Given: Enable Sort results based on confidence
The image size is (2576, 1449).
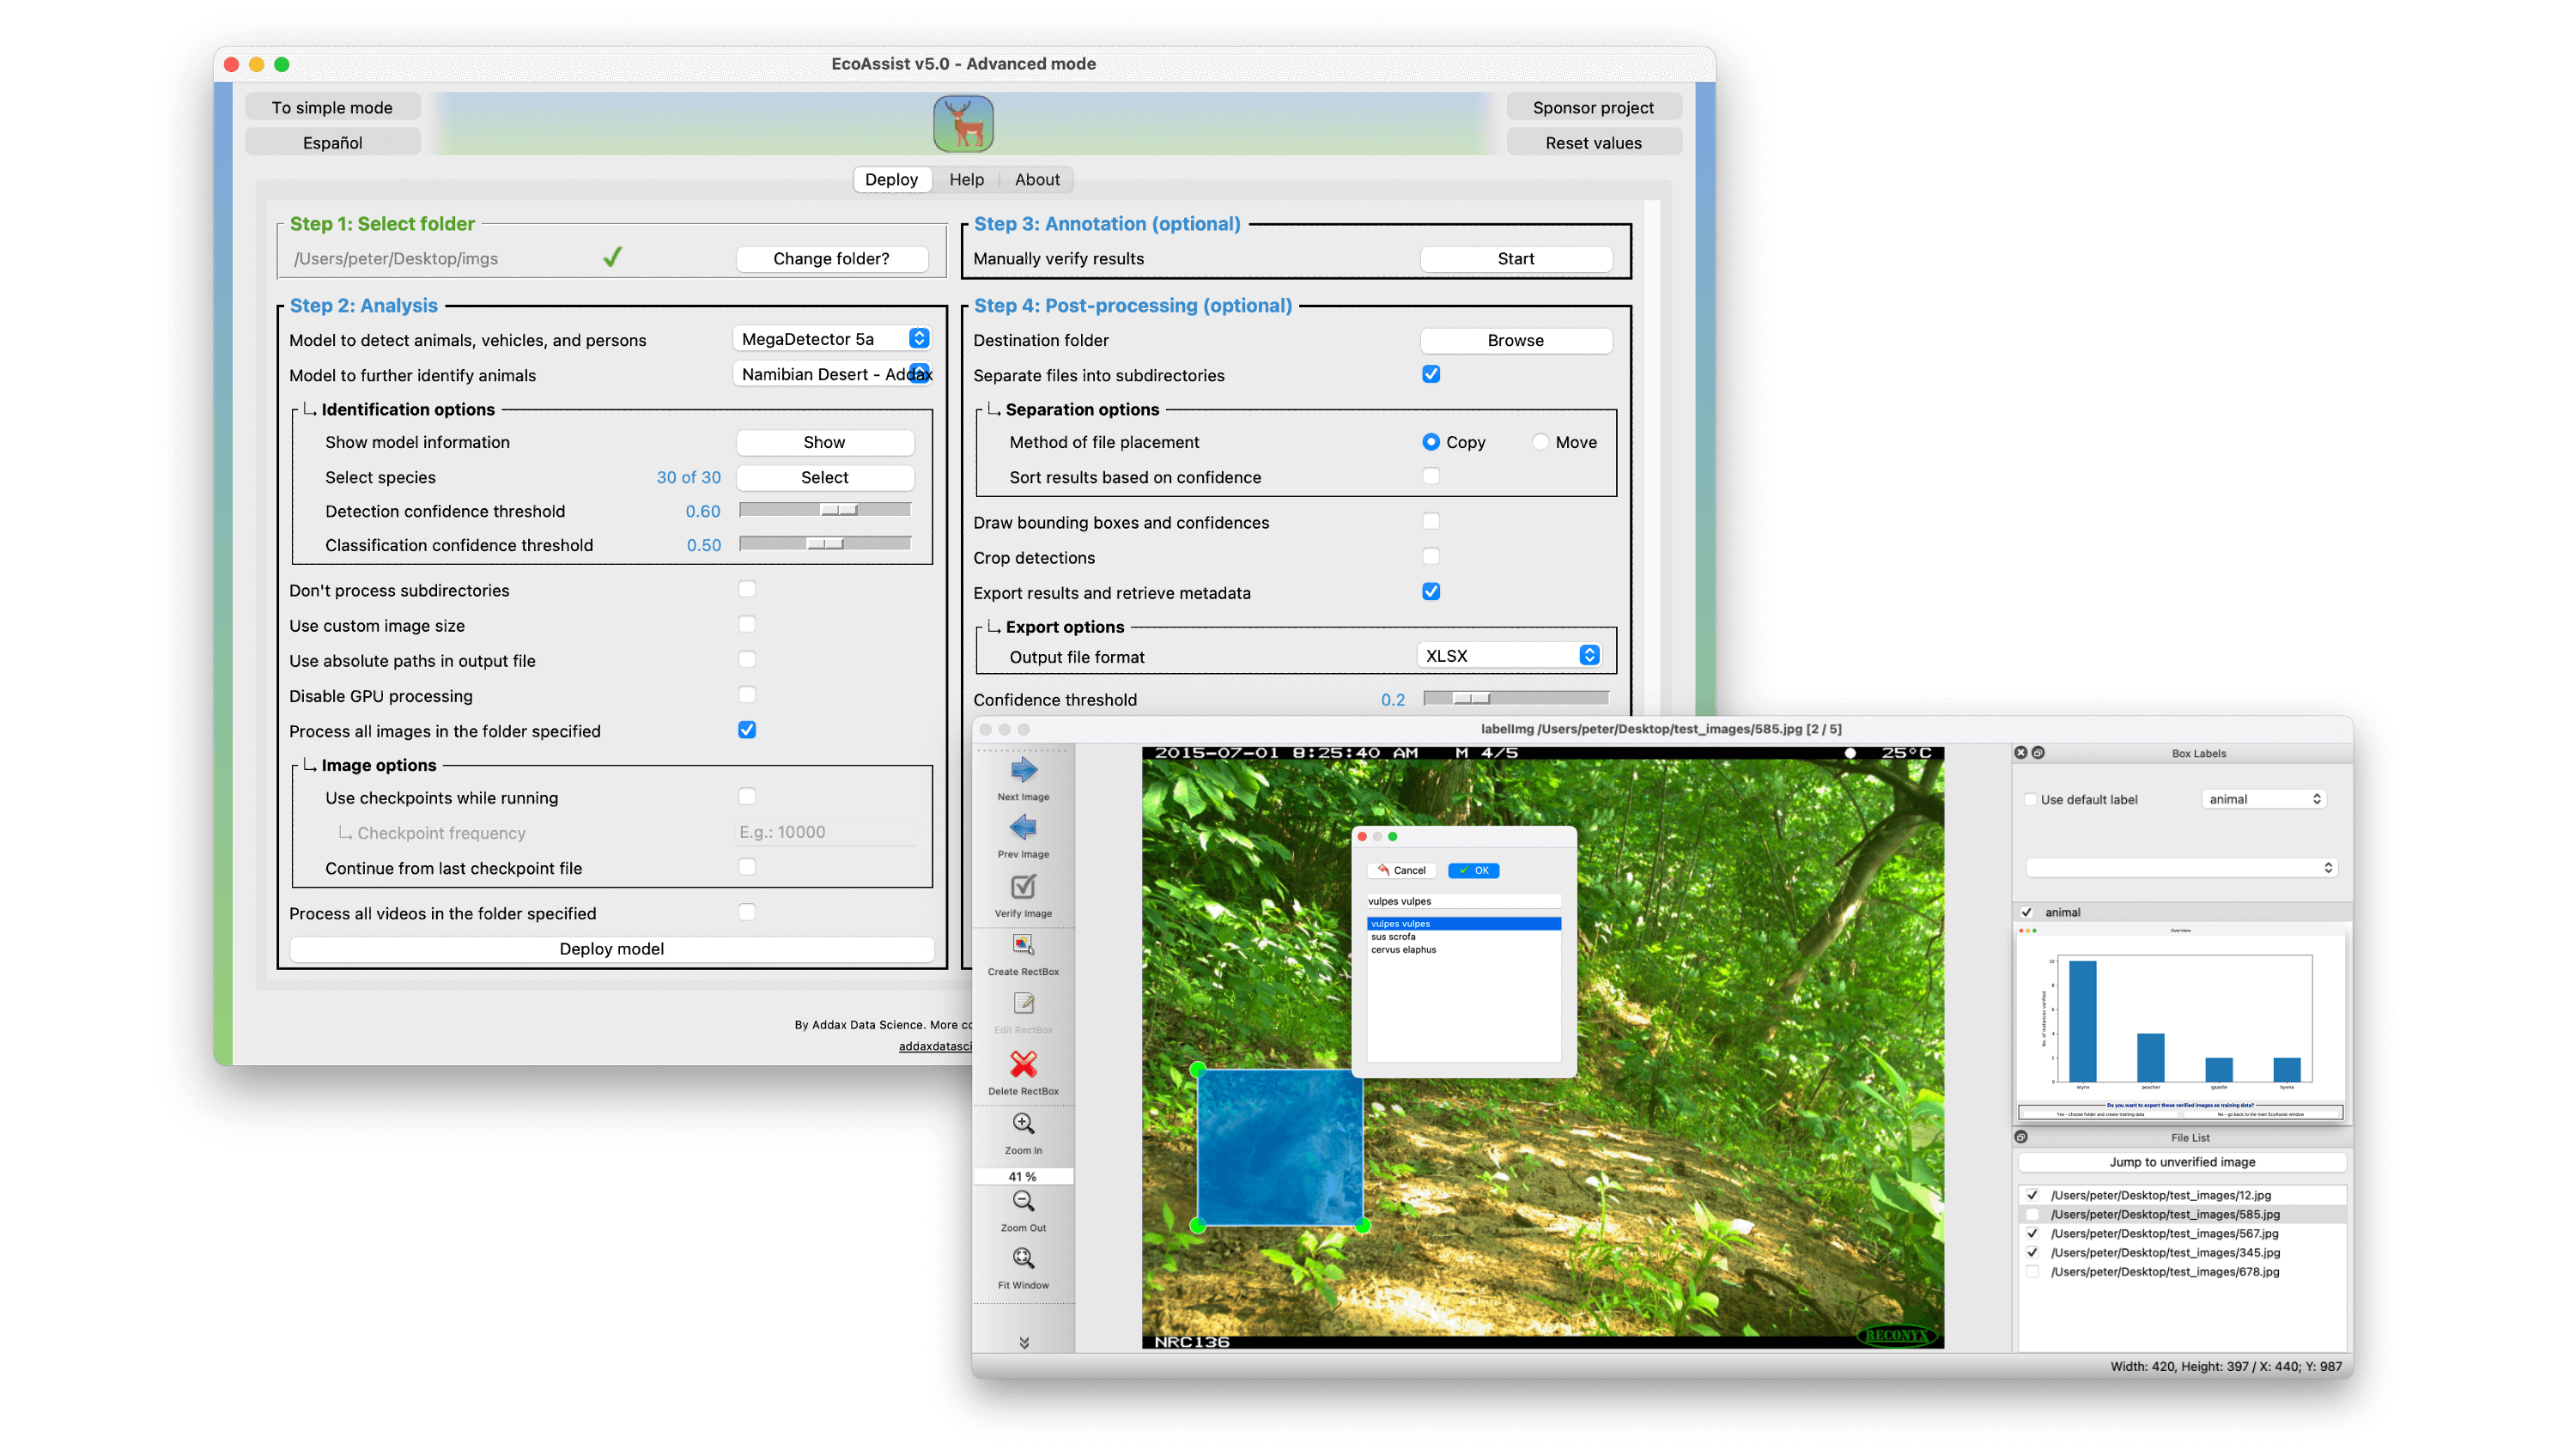Looking at the screenshot, I should (1431, 476).
